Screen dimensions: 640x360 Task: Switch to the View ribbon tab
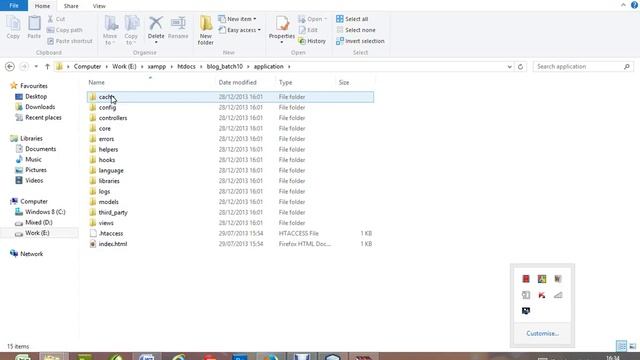pos(99,6)
